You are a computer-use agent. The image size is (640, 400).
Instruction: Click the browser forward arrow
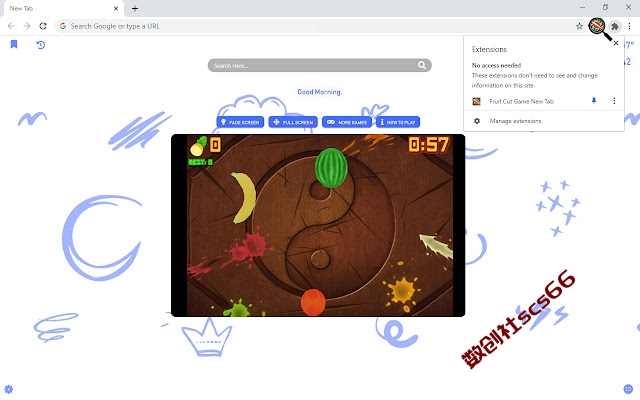pyautogui.click(x=27, y=26)
